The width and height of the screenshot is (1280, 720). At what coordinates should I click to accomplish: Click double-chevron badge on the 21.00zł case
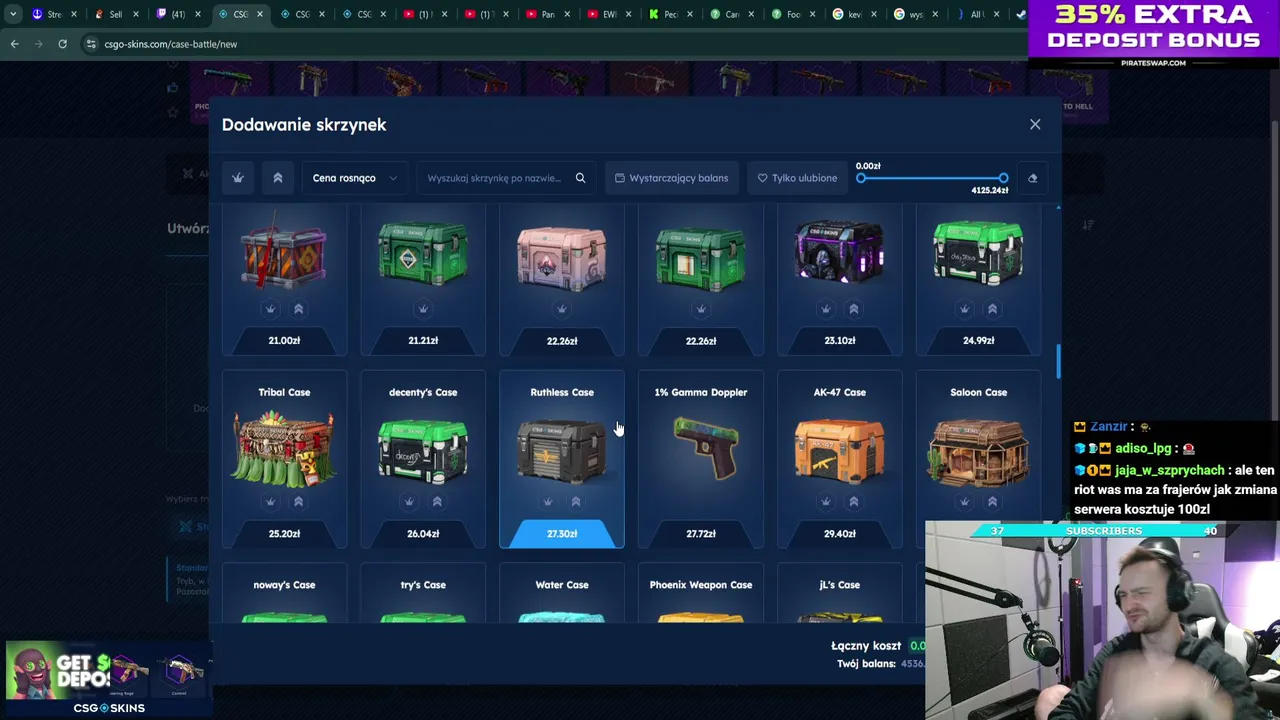tap(298, 309)
